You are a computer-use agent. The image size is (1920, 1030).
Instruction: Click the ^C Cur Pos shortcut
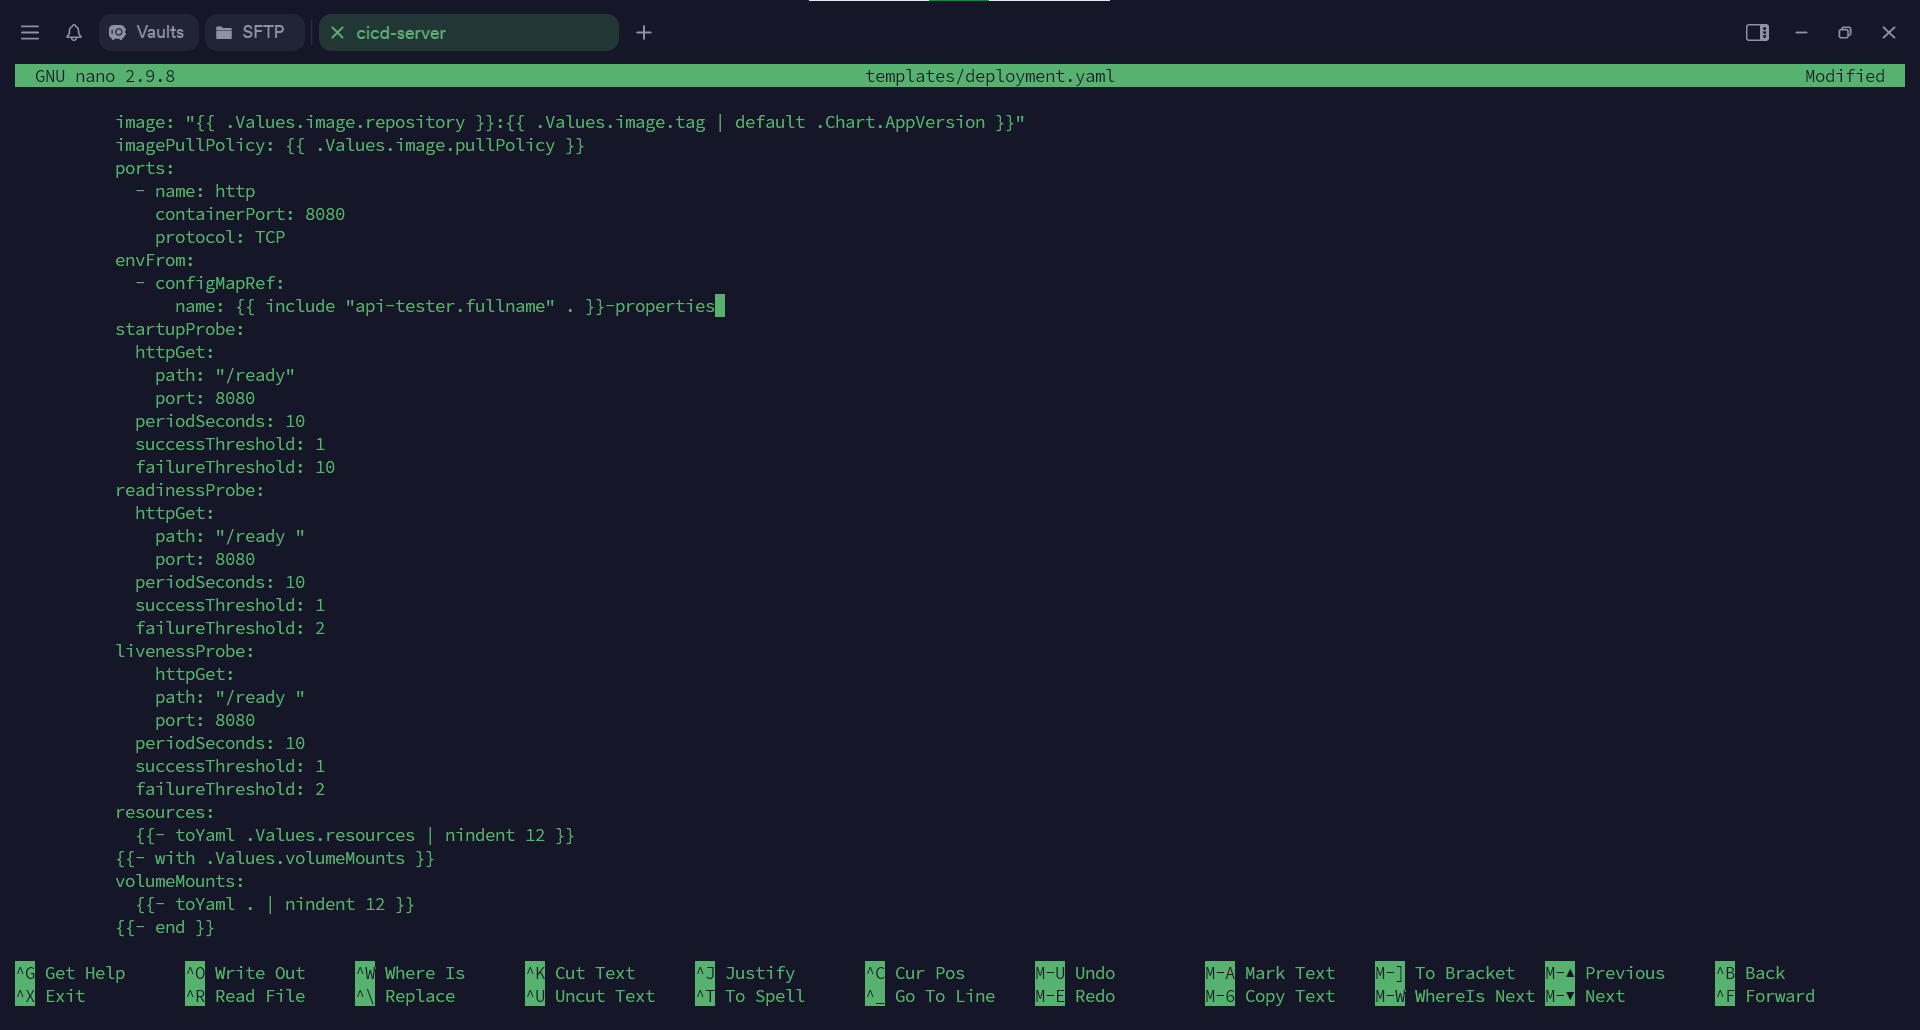(x=915, y=973)
